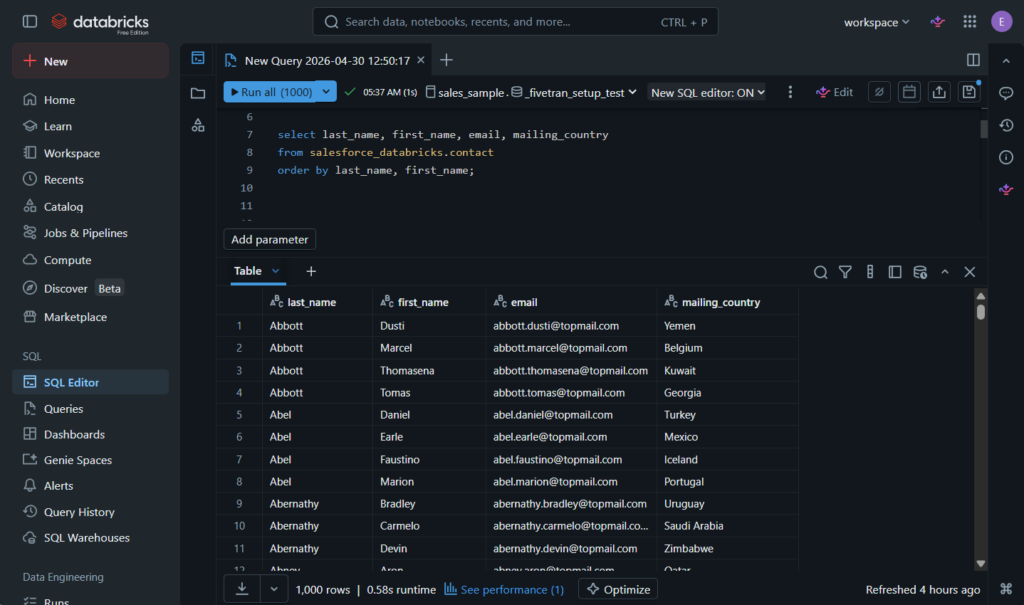Open the query editor panel icon
The image size is (1024, 605).
[198, 58]
